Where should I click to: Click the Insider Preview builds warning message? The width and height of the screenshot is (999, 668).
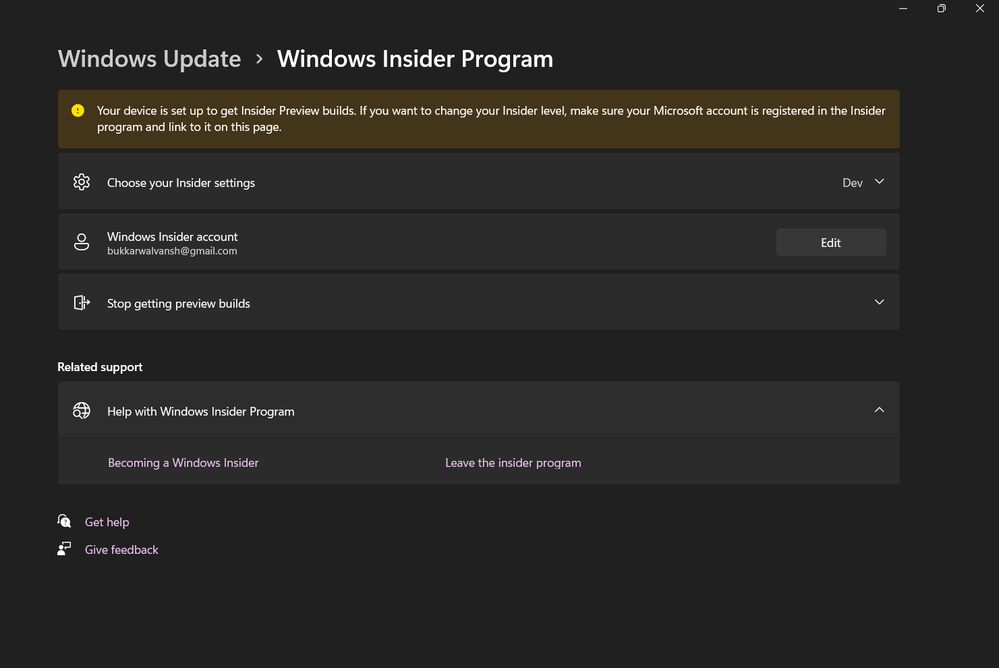click(x=491, y=119)
